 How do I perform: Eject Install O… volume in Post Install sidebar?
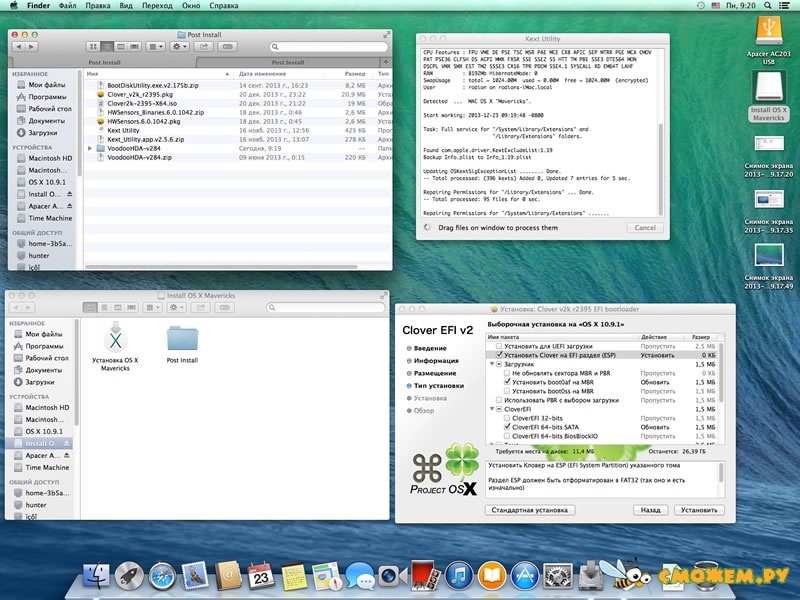coord(69,194)
